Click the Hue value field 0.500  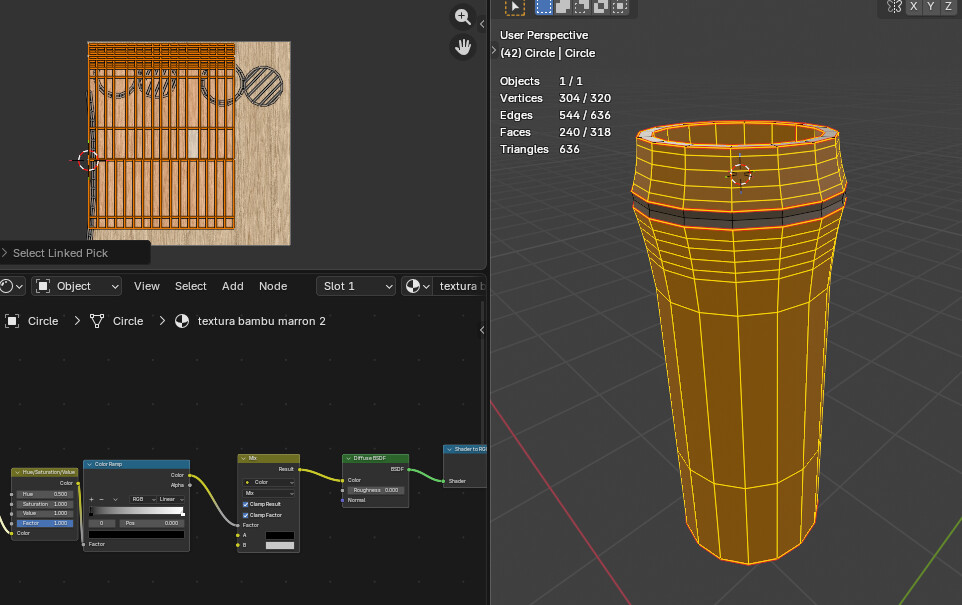45,494
